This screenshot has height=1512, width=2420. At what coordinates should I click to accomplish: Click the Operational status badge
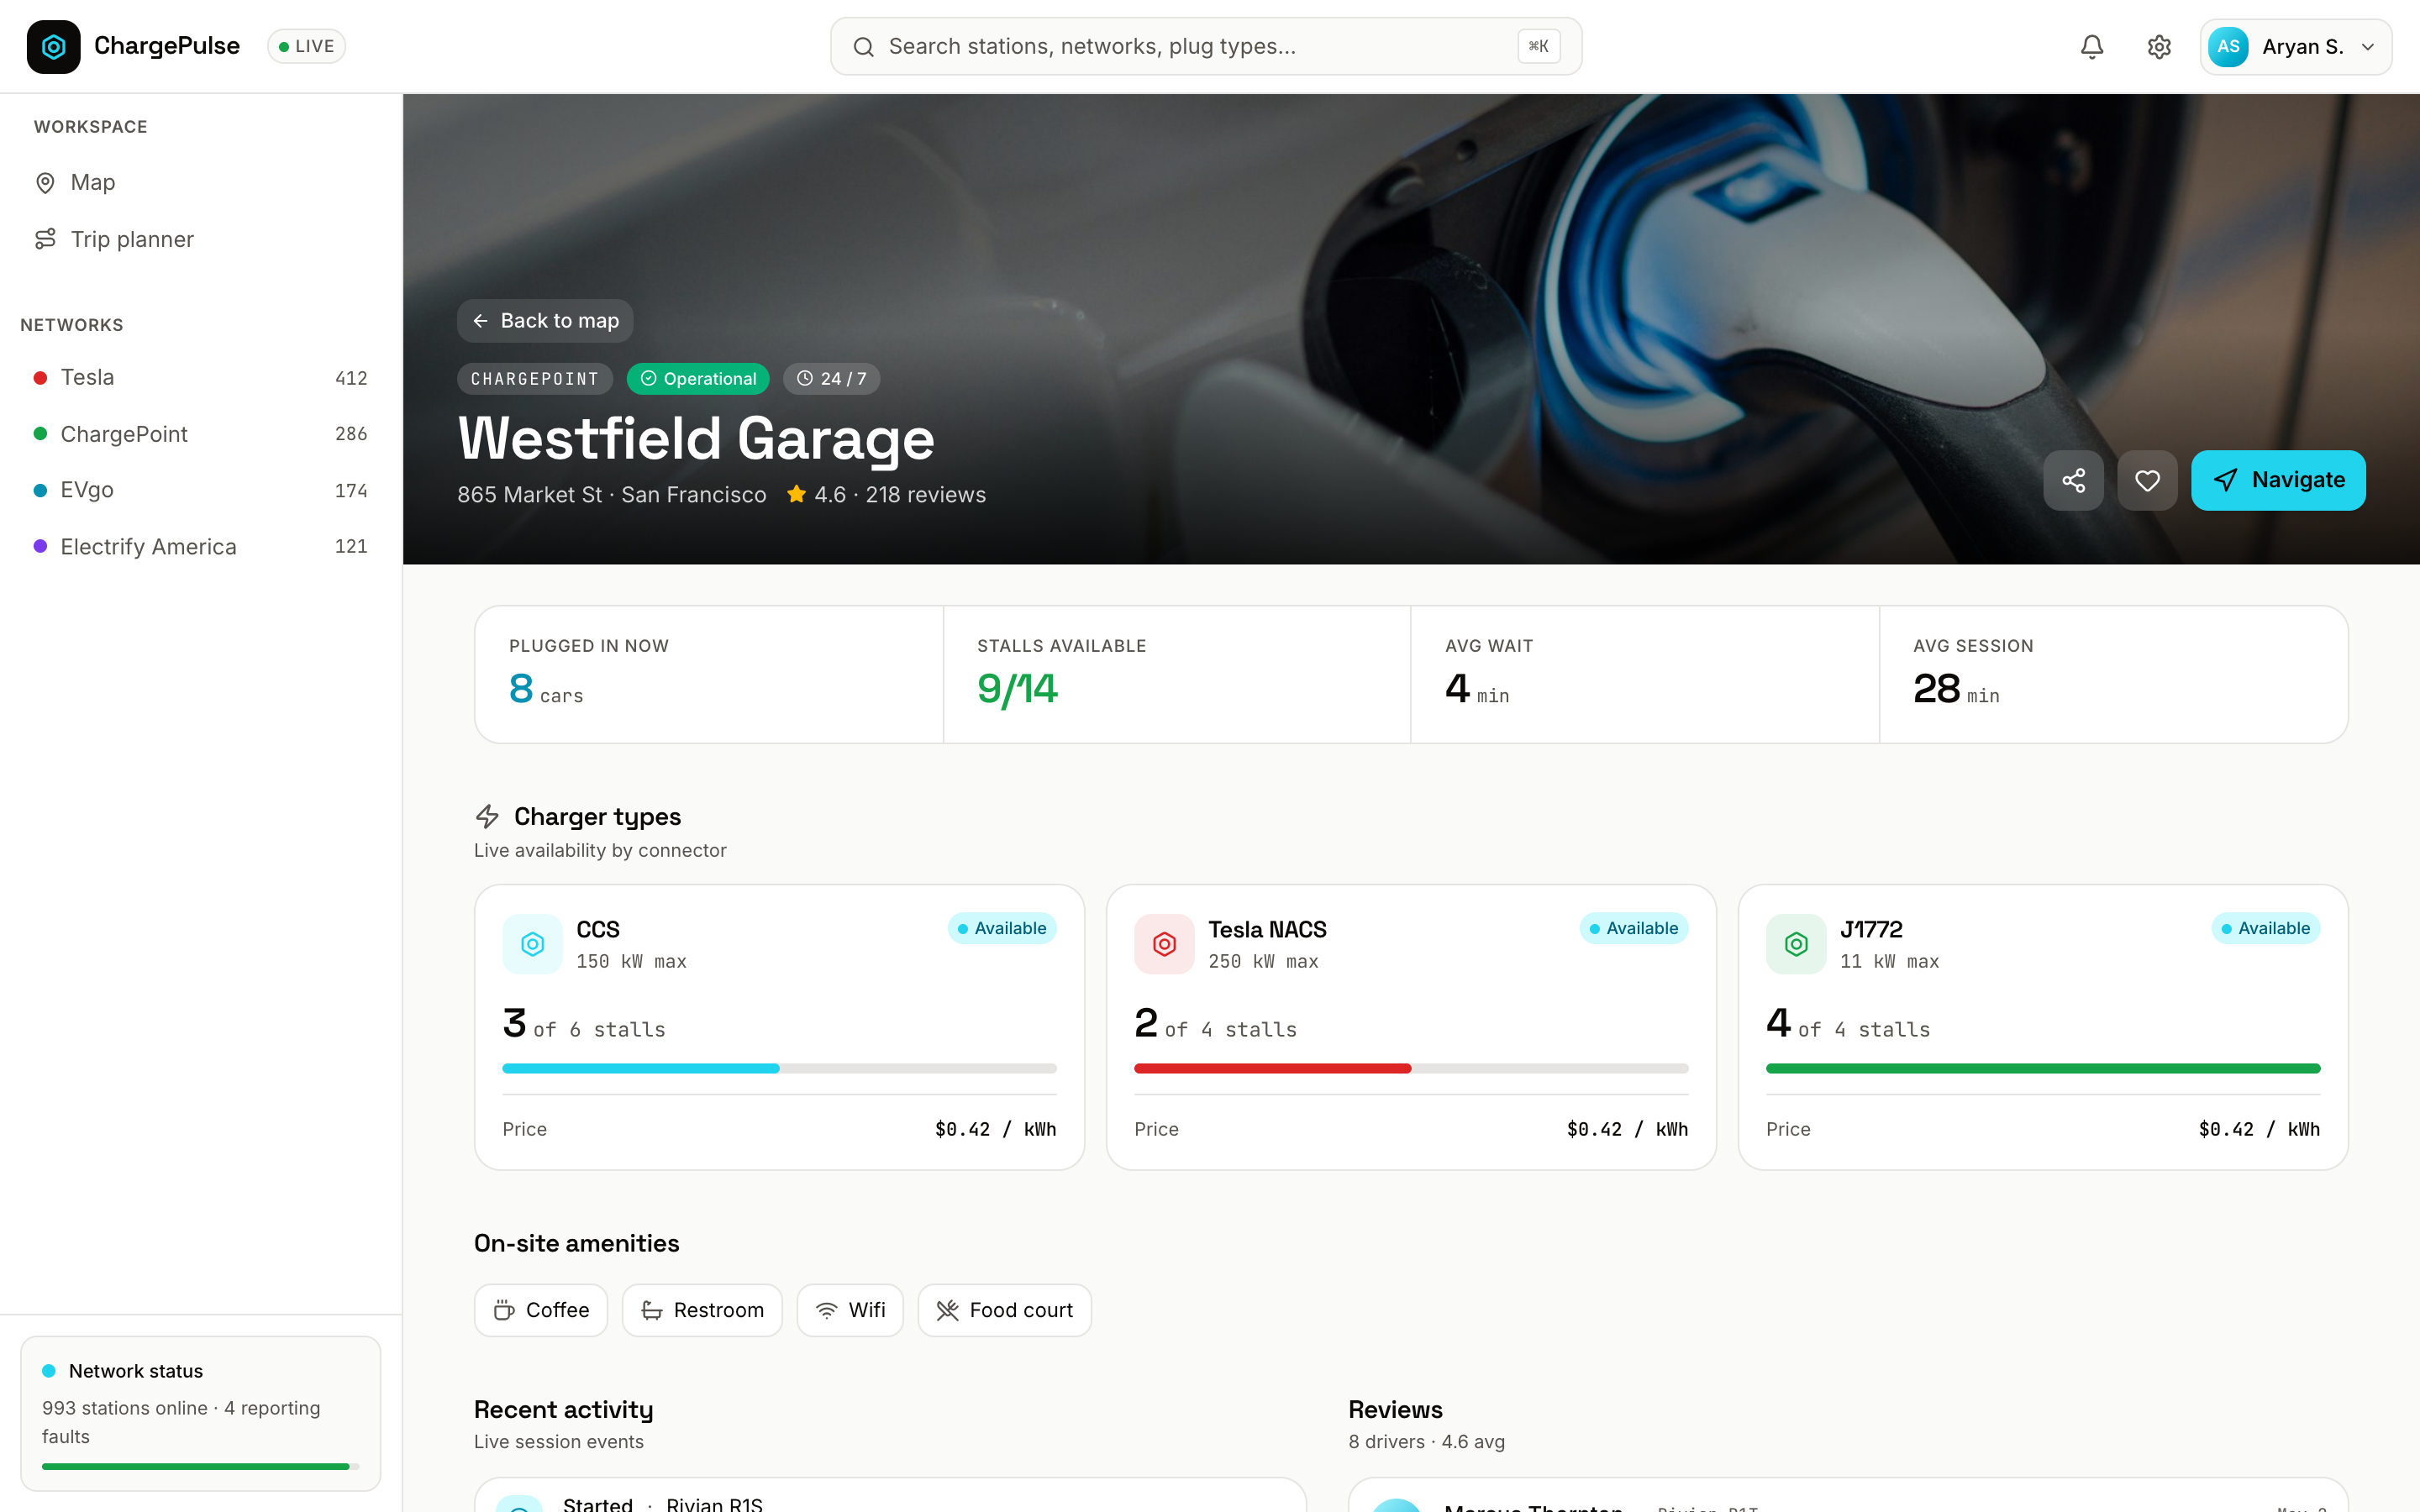[x=698, y=379]
